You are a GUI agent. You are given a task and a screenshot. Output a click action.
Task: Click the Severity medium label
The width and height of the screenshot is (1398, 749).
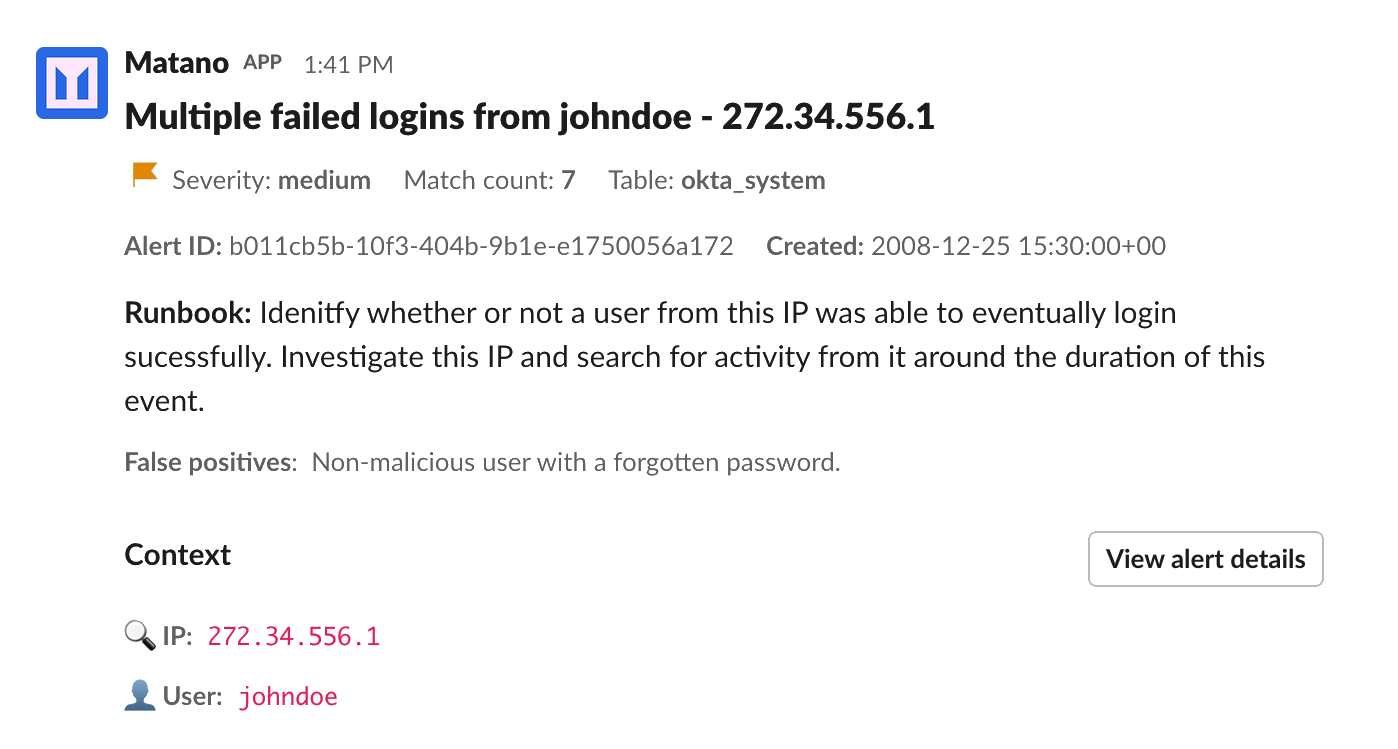tap(272, 180)
